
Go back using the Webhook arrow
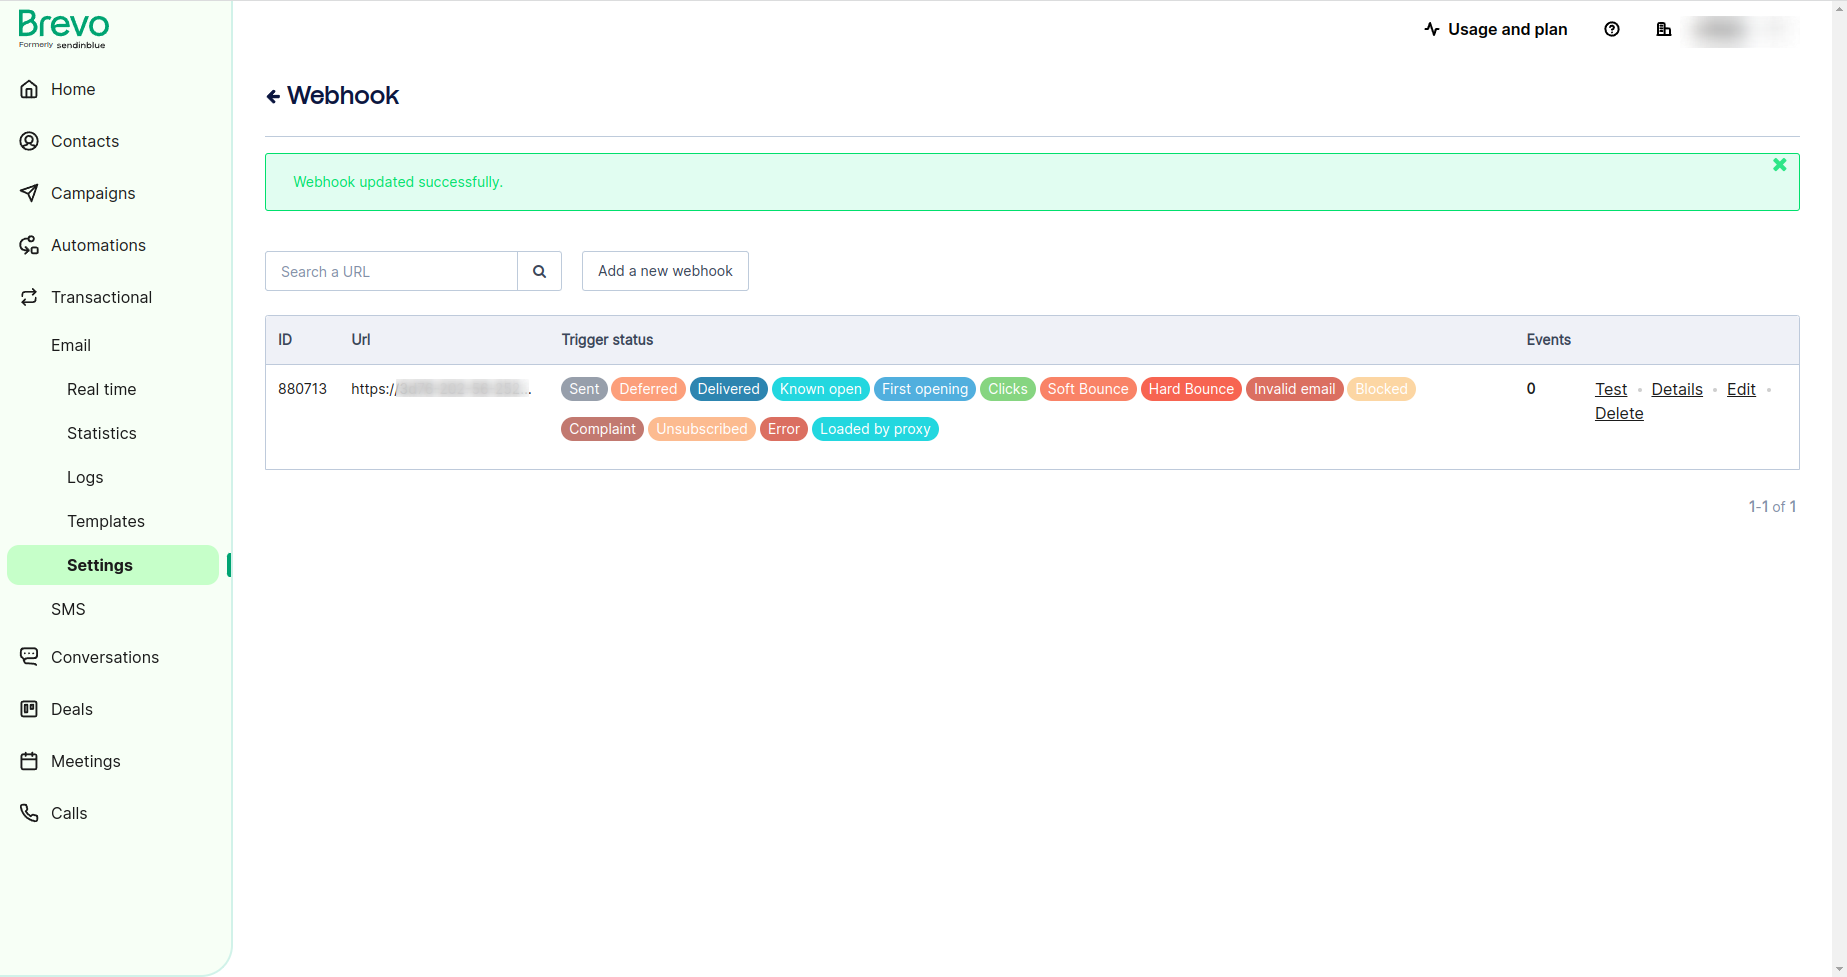coord(273,96)
